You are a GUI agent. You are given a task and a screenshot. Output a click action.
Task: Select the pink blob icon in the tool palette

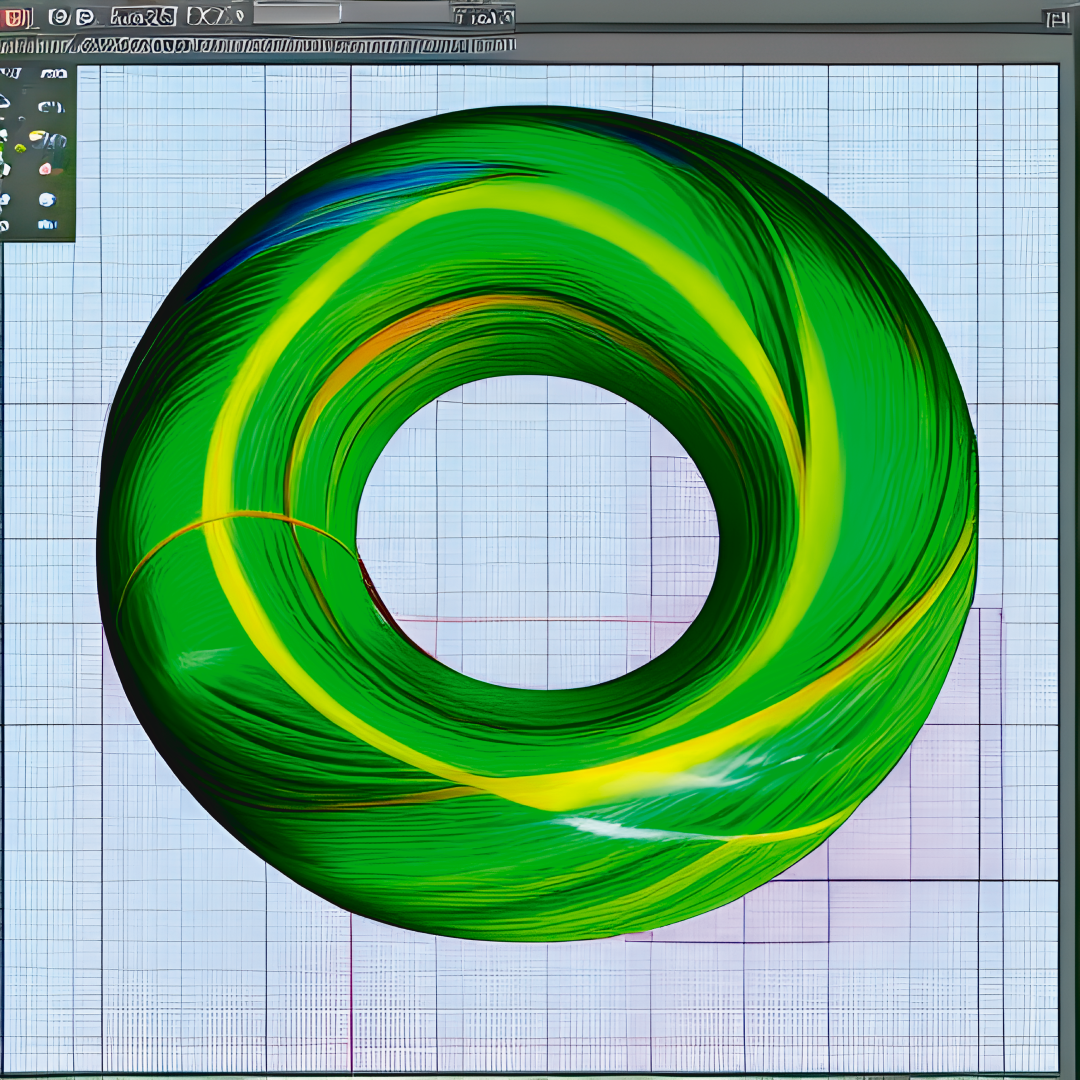pyautogui.click(x=45, y=168)
